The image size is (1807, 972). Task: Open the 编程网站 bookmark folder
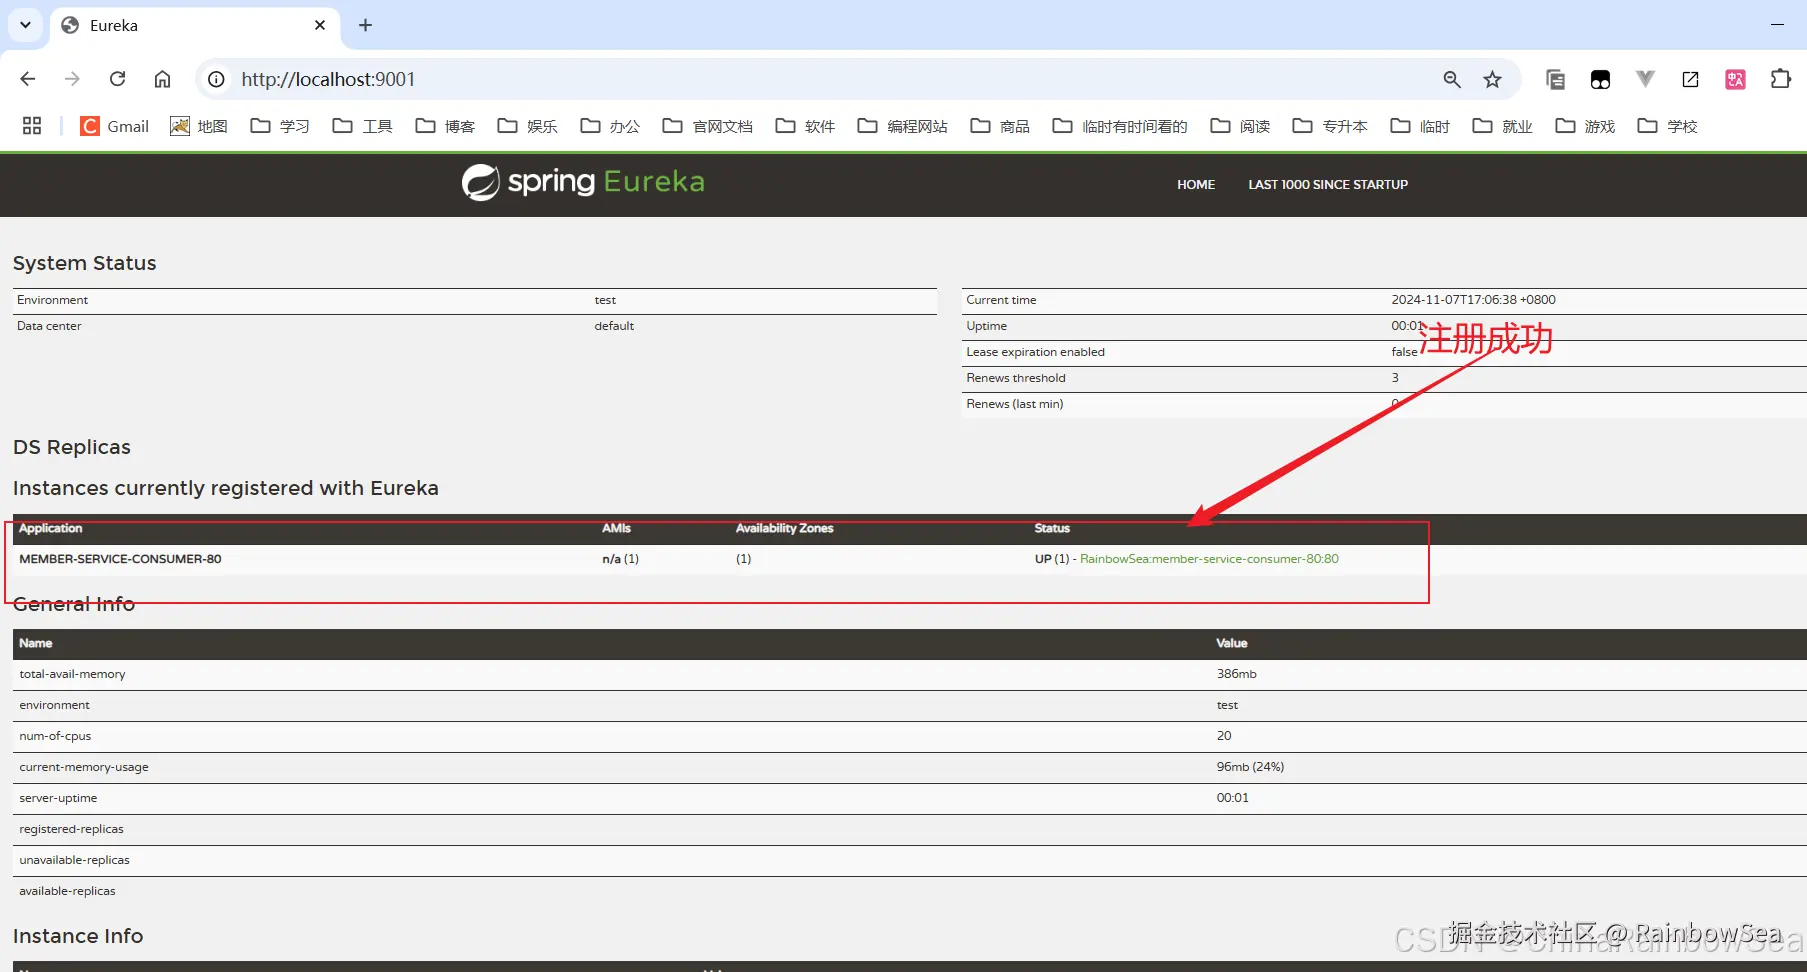coord(903,126)
